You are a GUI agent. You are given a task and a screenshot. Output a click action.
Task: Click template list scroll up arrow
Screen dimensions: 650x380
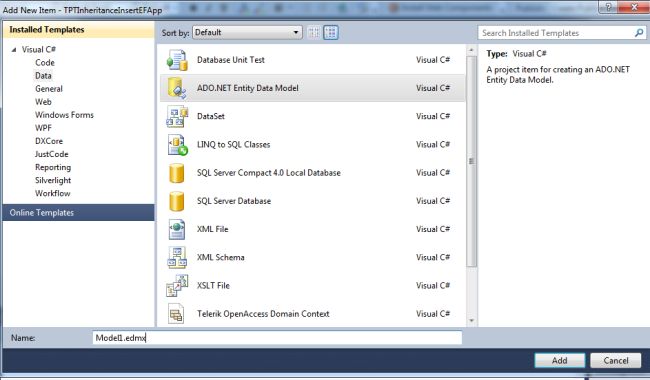point(471,51)
